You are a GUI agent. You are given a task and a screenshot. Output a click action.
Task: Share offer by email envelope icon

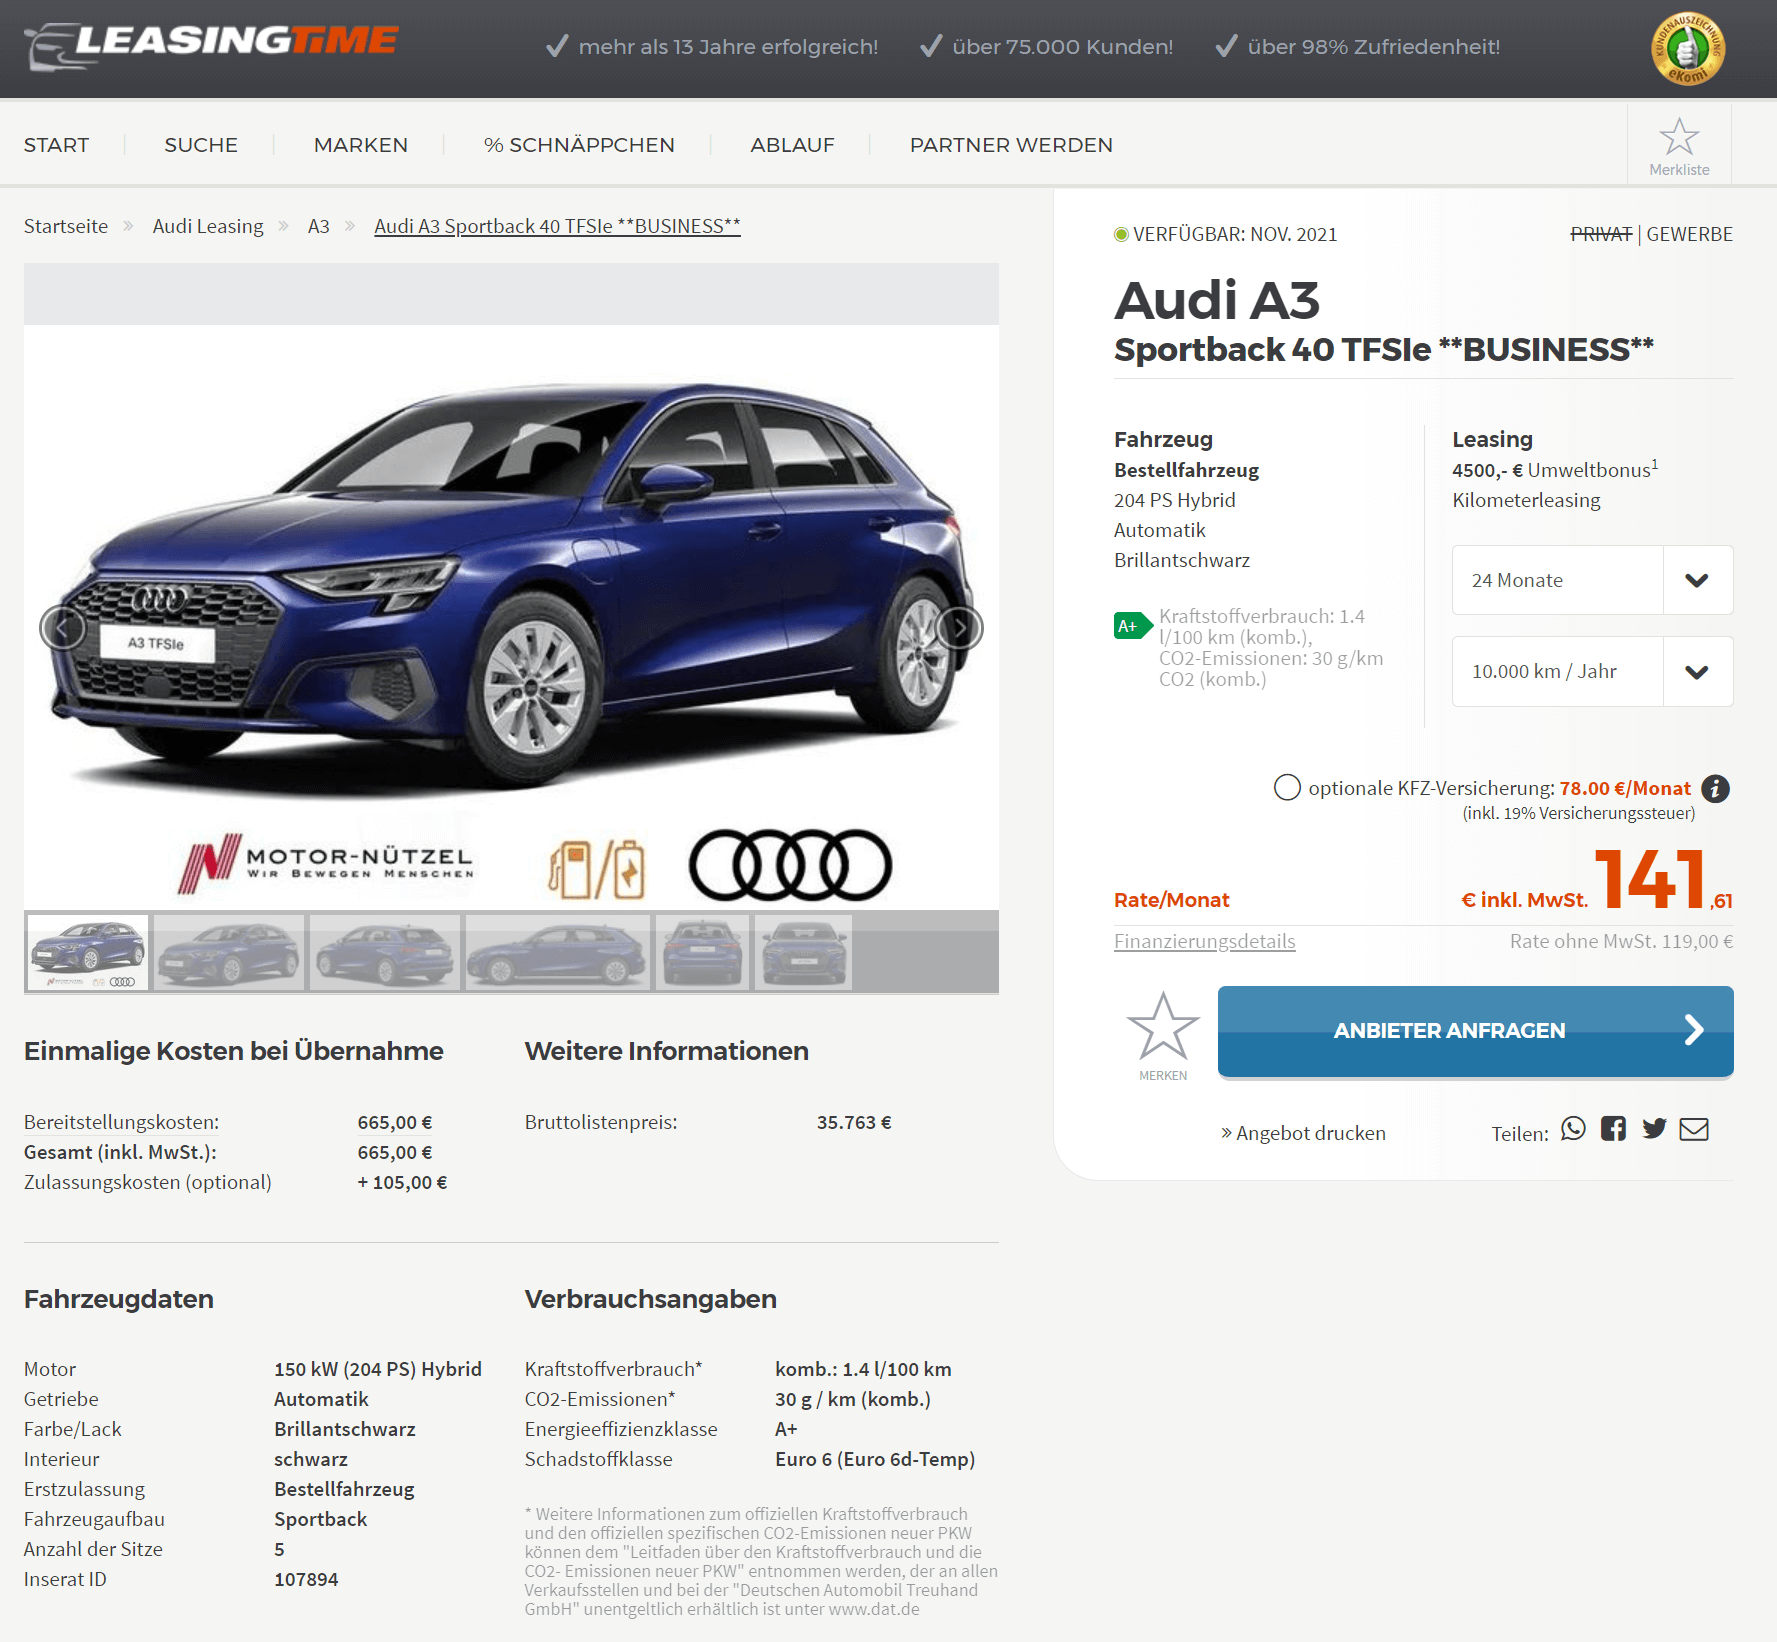point(1694,1129)
